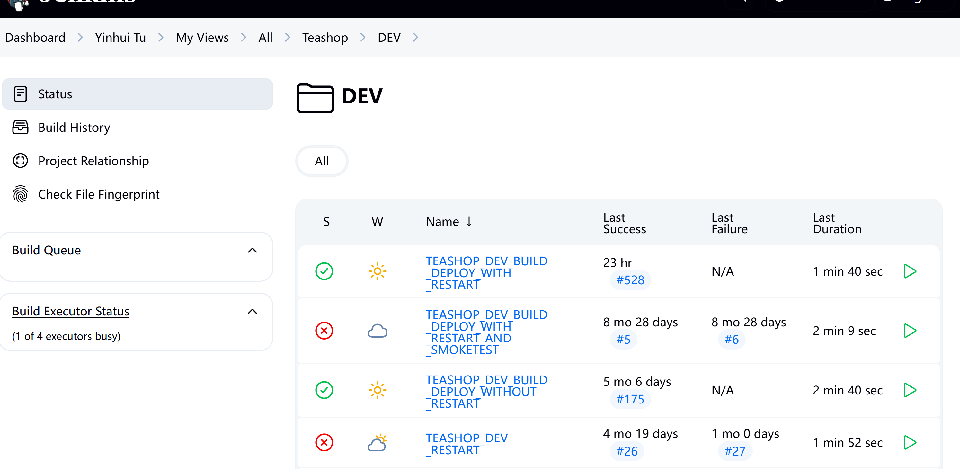The height and width of the screenshot is (469, 960).
Task: Sort by the S status column
Action: coord(326,222)
